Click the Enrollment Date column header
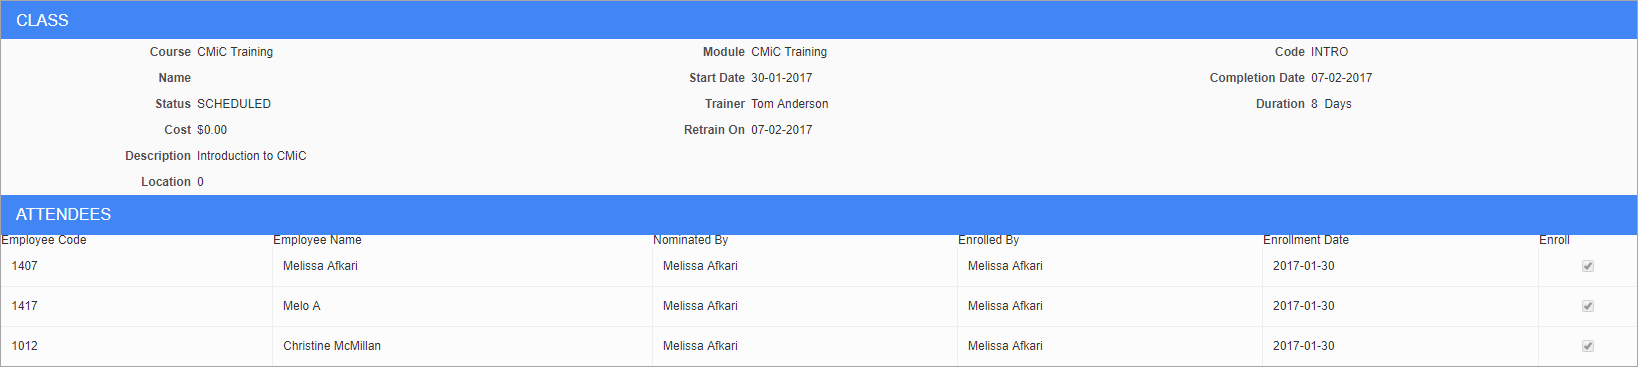This screenshot has height=367, width=1638. [1305, 240]
